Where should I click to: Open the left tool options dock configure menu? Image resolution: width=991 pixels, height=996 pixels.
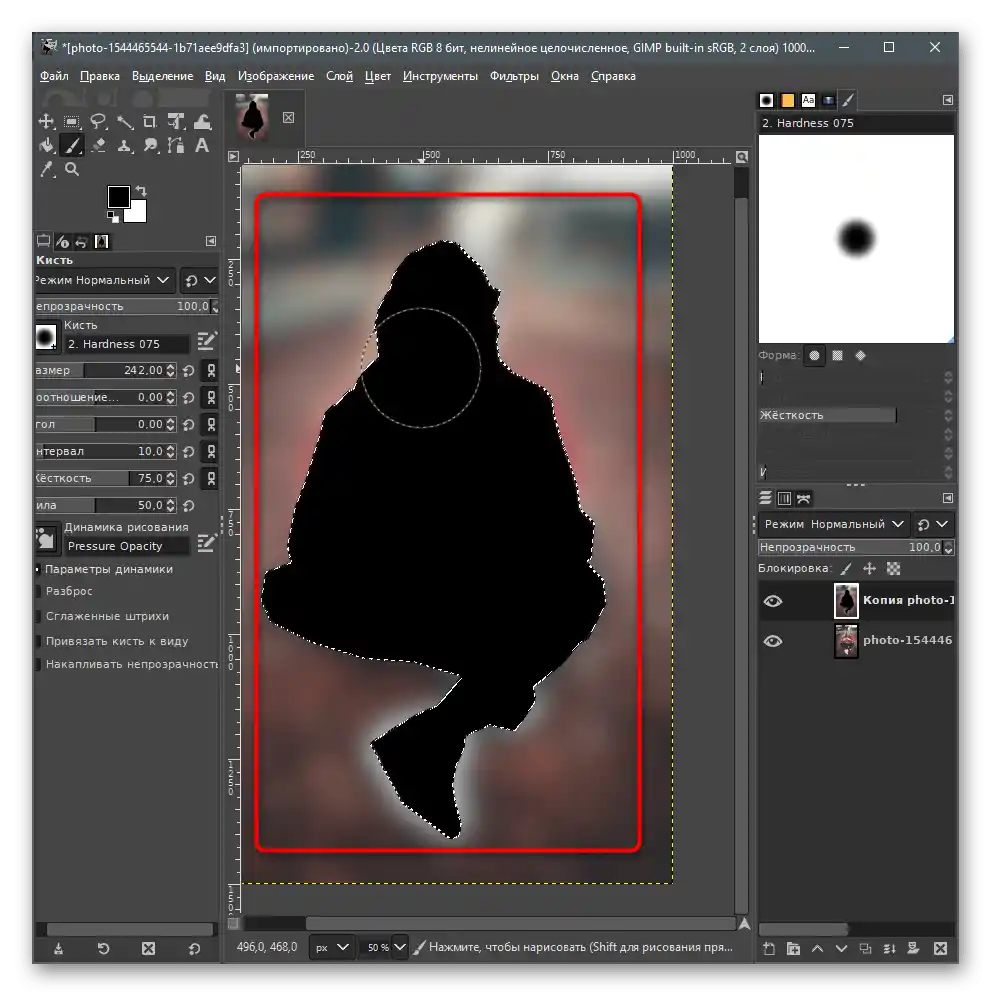(211, 241)
